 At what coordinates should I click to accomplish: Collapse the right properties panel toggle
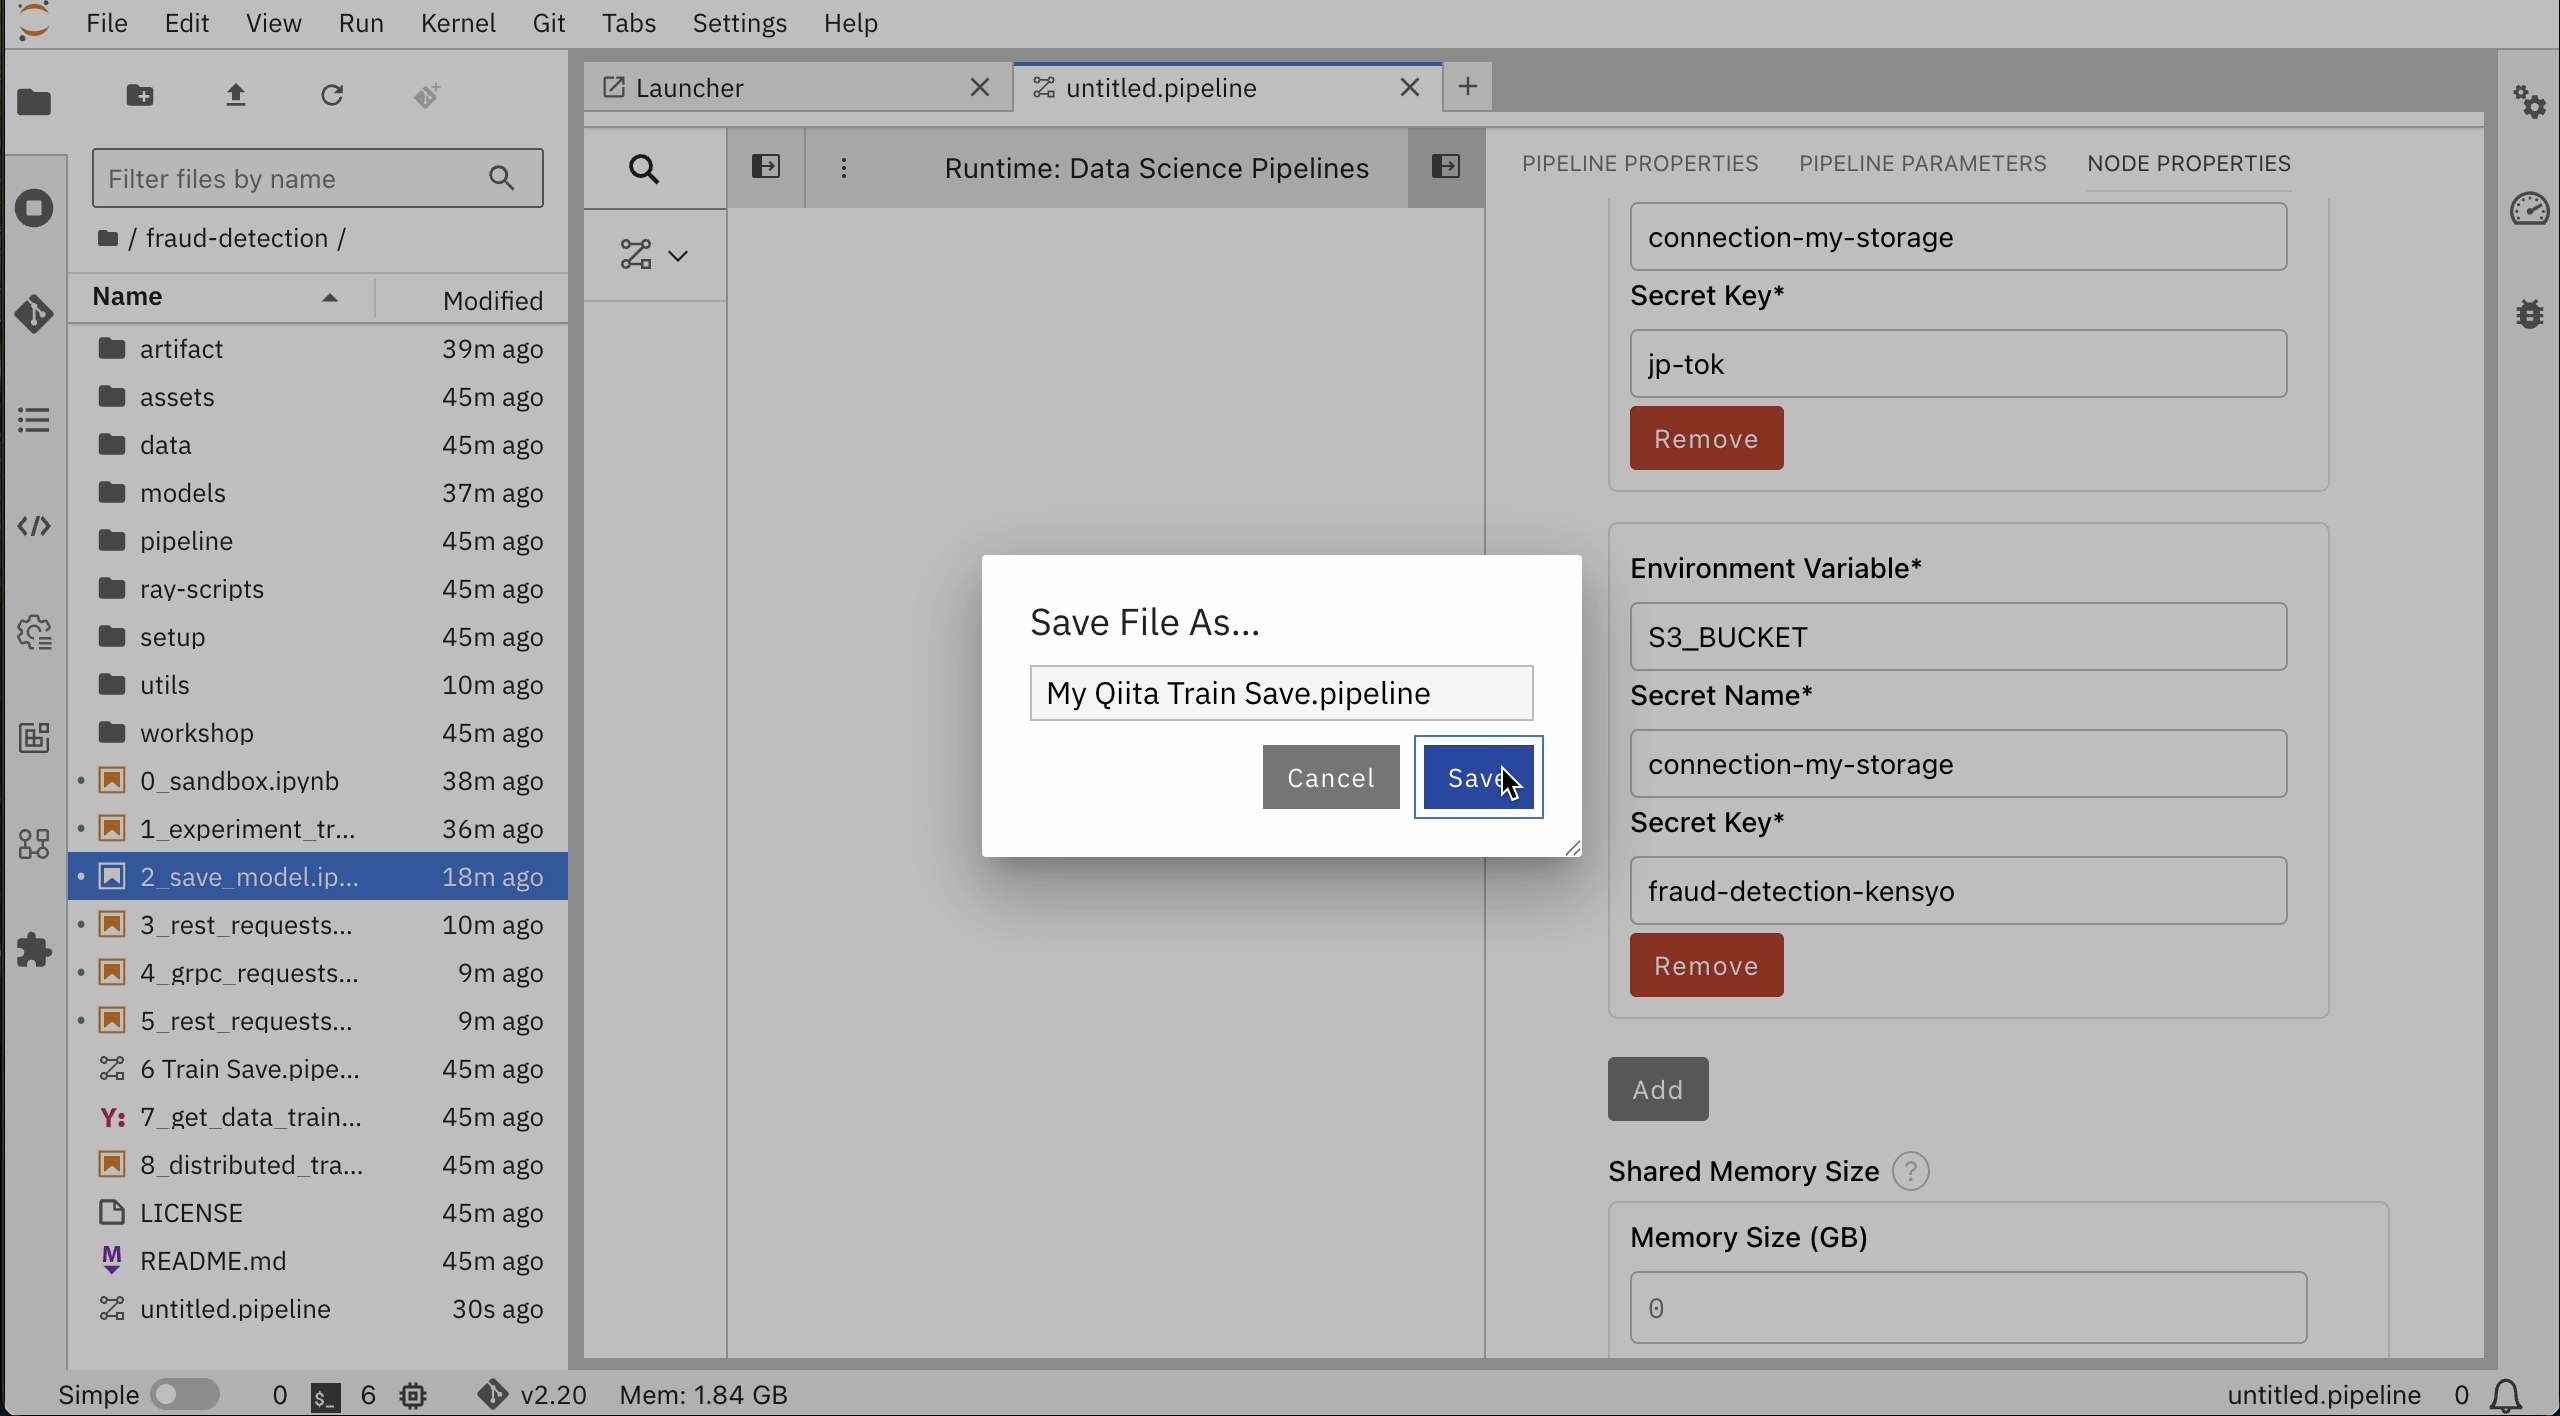pos(1446,167)
